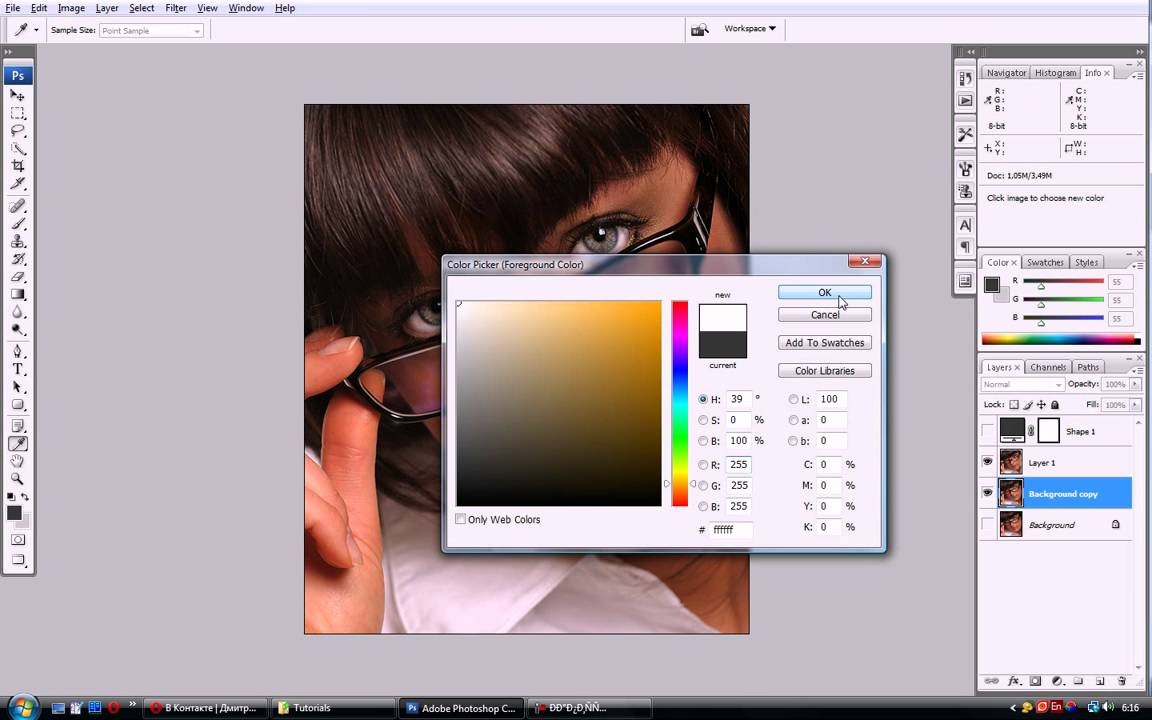Open the Info panel options menu
Image resolution: width=1152 pixels, height=720 pixels.
click(1137, 76)
